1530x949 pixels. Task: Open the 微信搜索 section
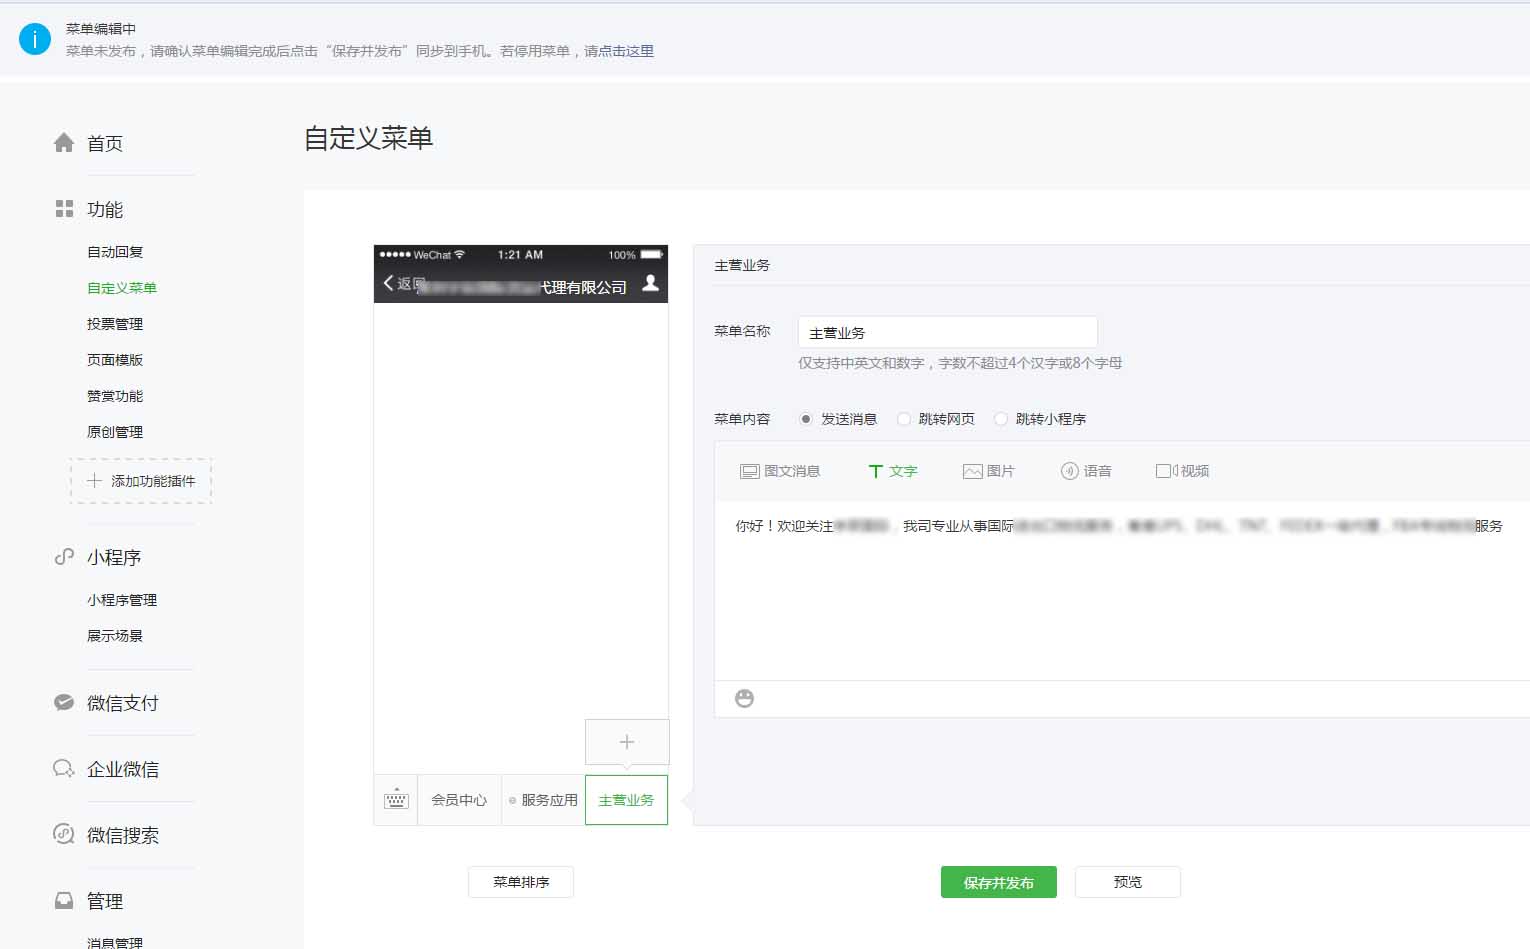tap(122, 835)
